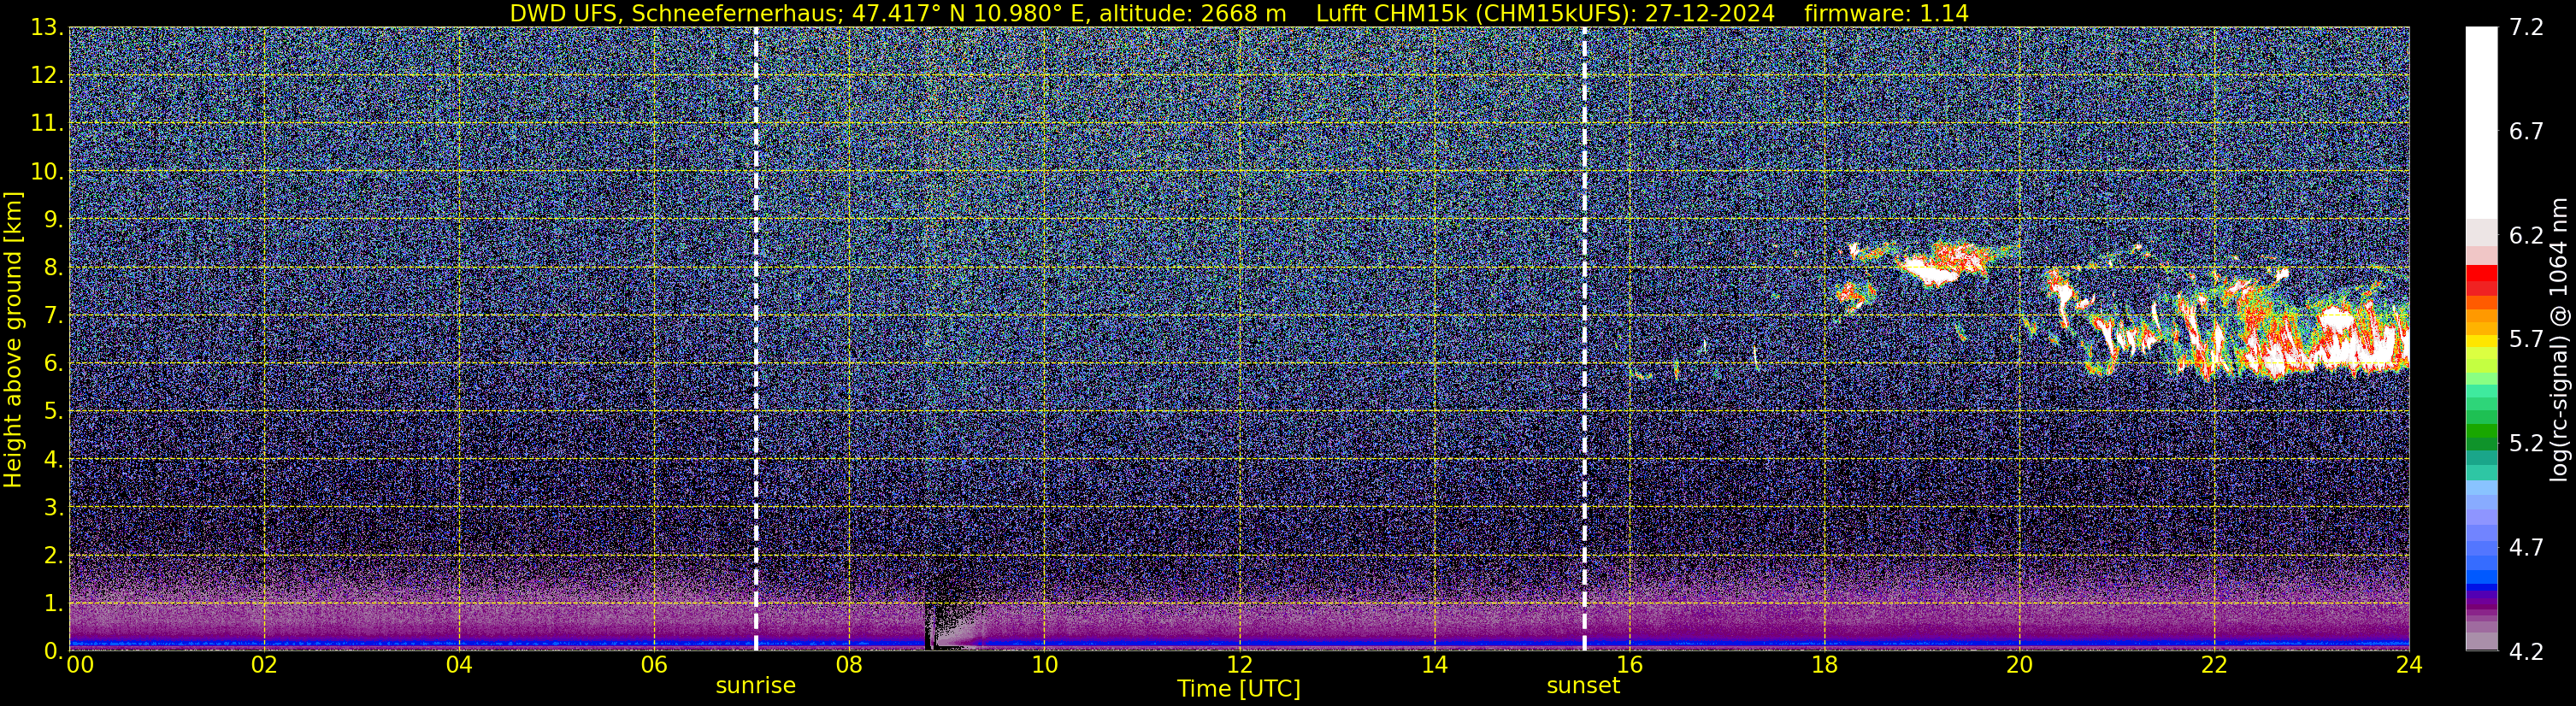
Task: Click the time axis tick '00'
Action: (x=79, y=665)
